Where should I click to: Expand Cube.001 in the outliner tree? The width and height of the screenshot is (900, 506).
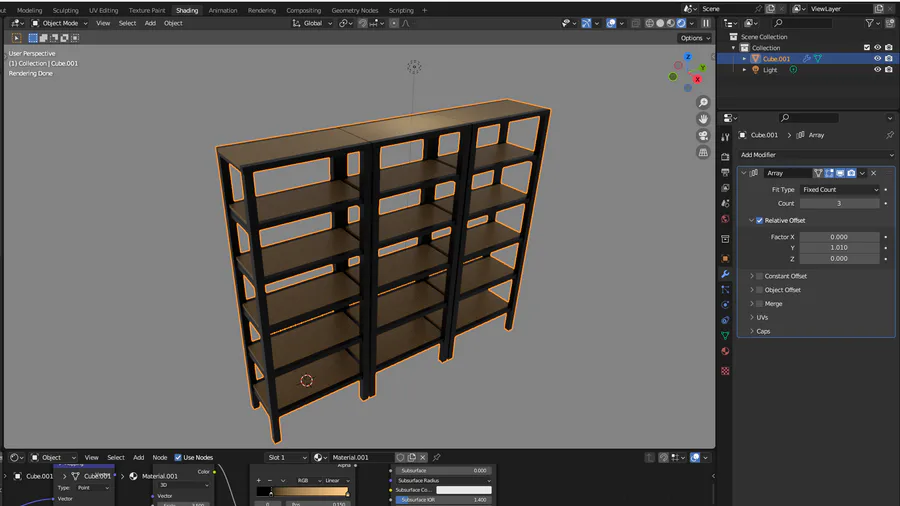(x=744, y=59)
